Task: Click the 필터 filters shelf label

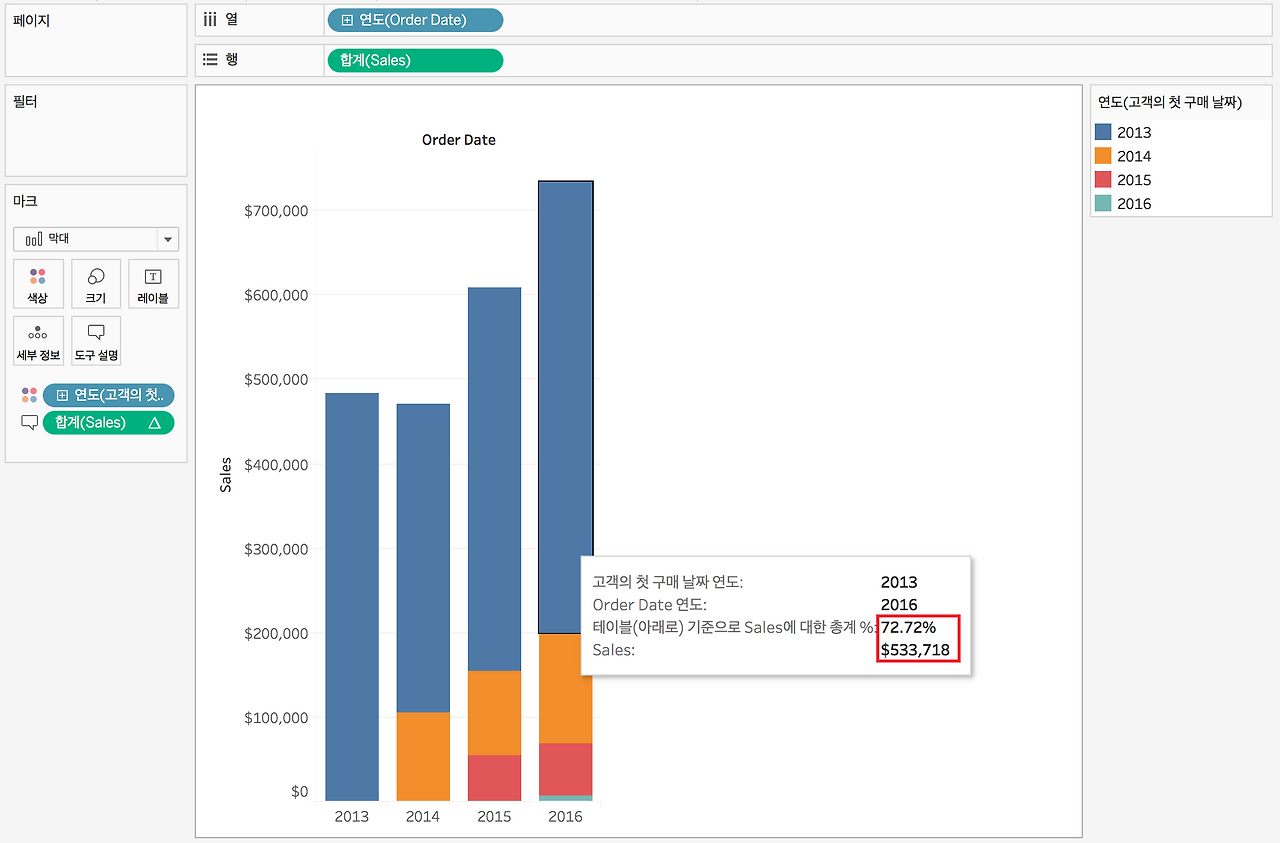Action: tap(26, 102)
